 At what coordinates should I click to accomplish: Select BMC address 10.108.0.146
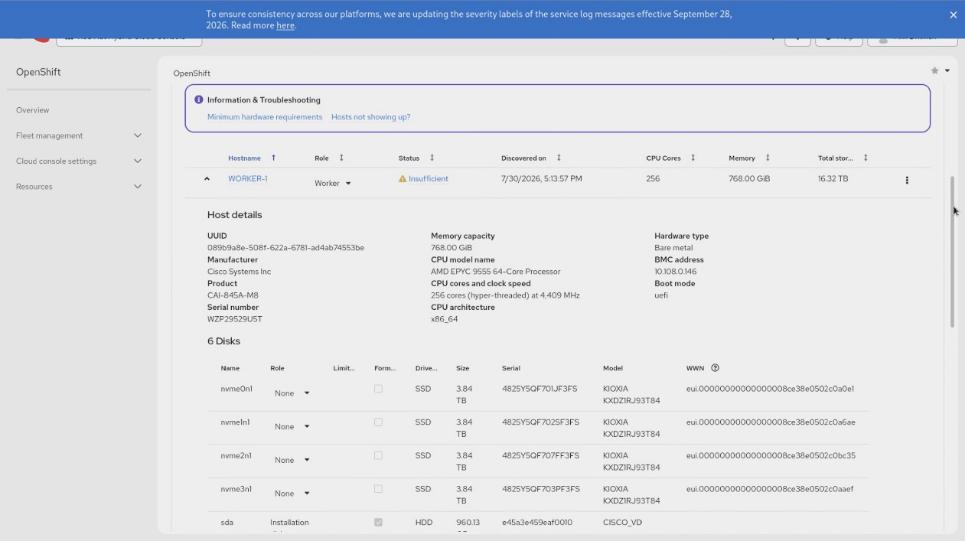coord(675,271)
